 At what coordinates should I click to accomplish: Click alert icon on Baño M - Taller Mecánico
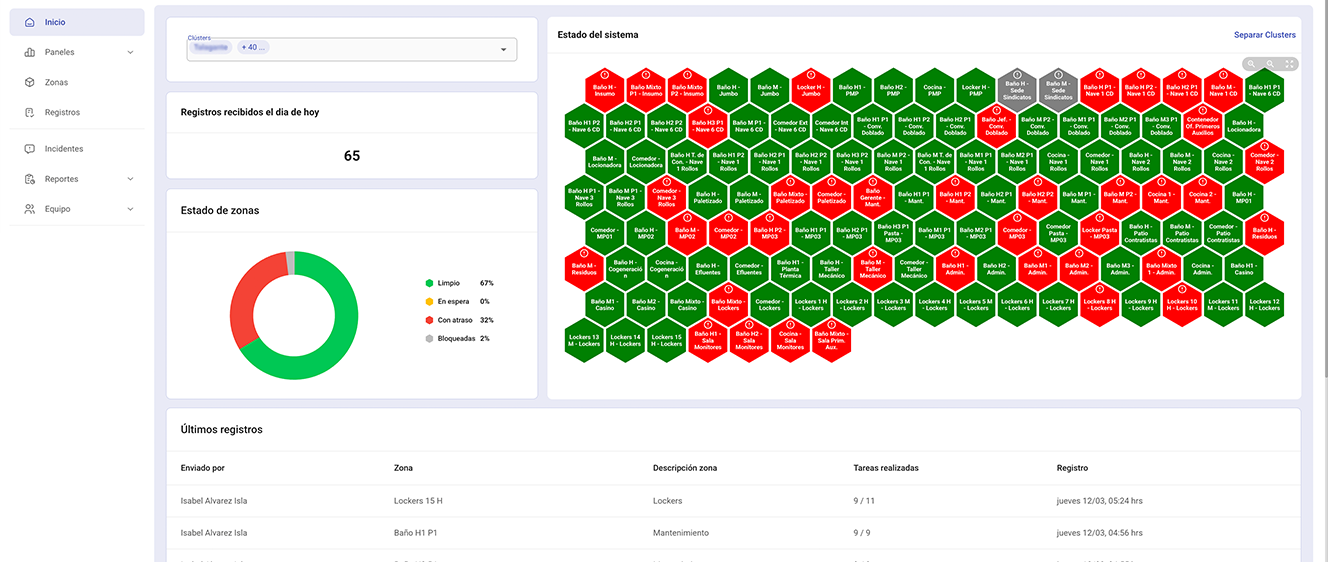click(873, 252)
